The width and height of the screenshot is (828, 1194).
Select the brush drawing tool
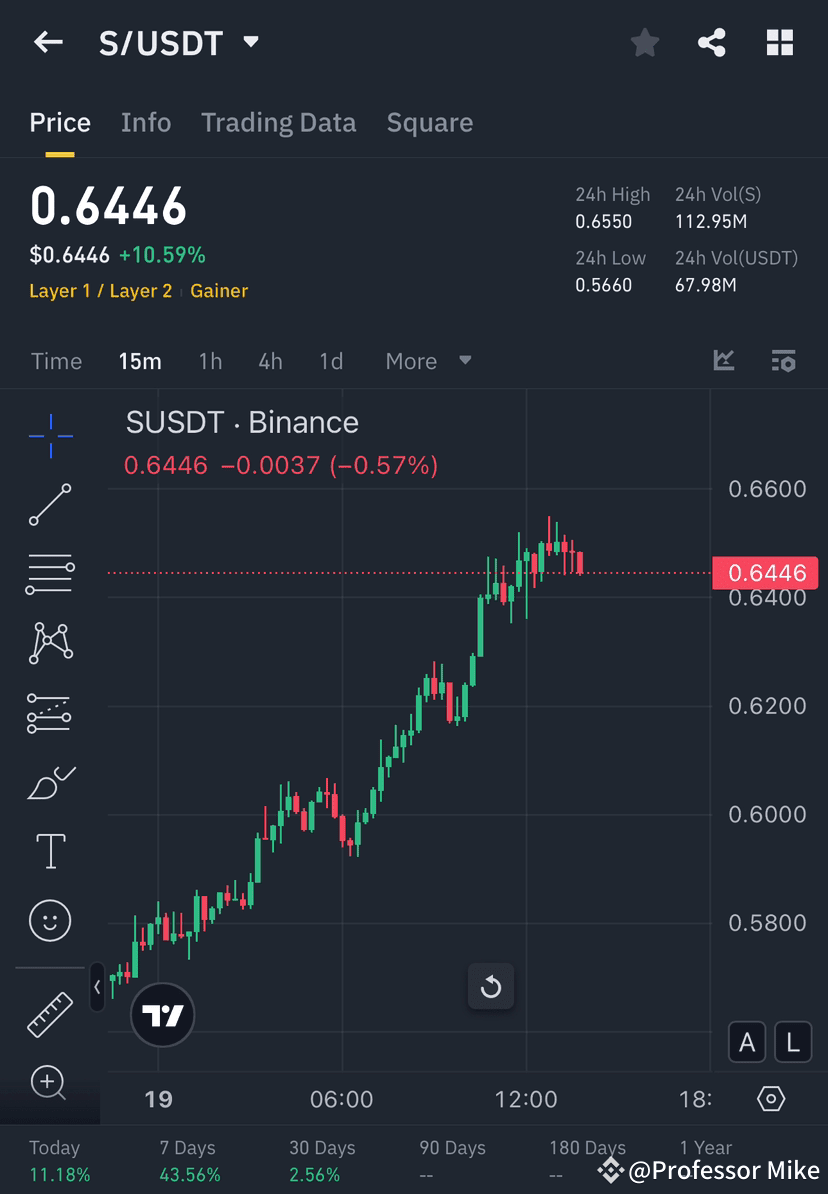pos(50,782)
